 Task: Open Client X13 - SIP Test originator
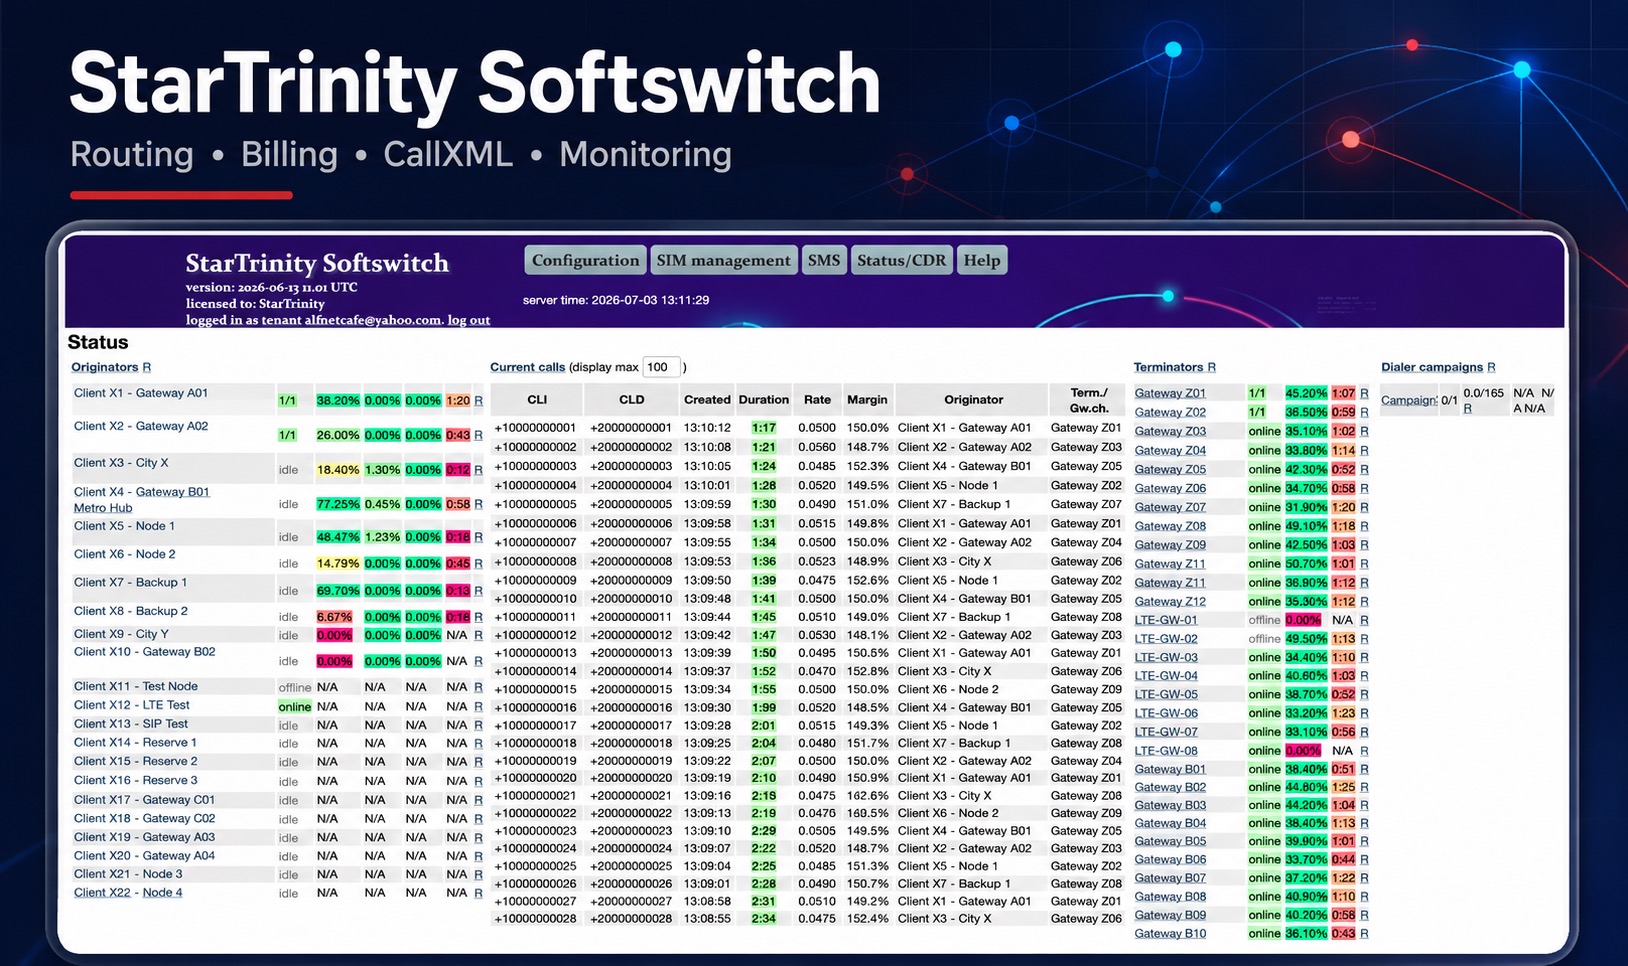tap(130, 724)
